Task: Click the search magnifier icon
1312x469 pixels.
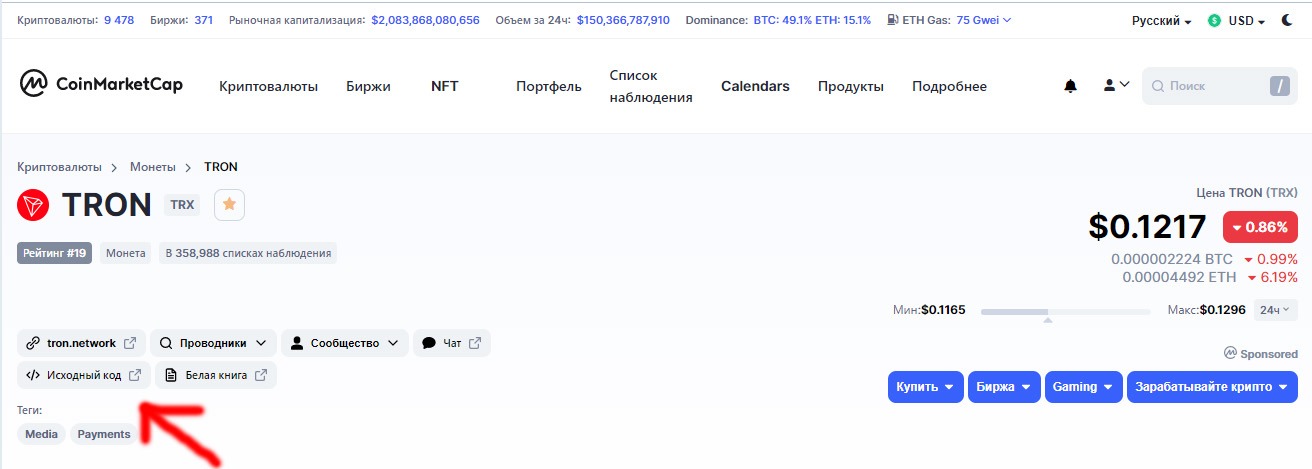Action: (x=1157, y=86)
